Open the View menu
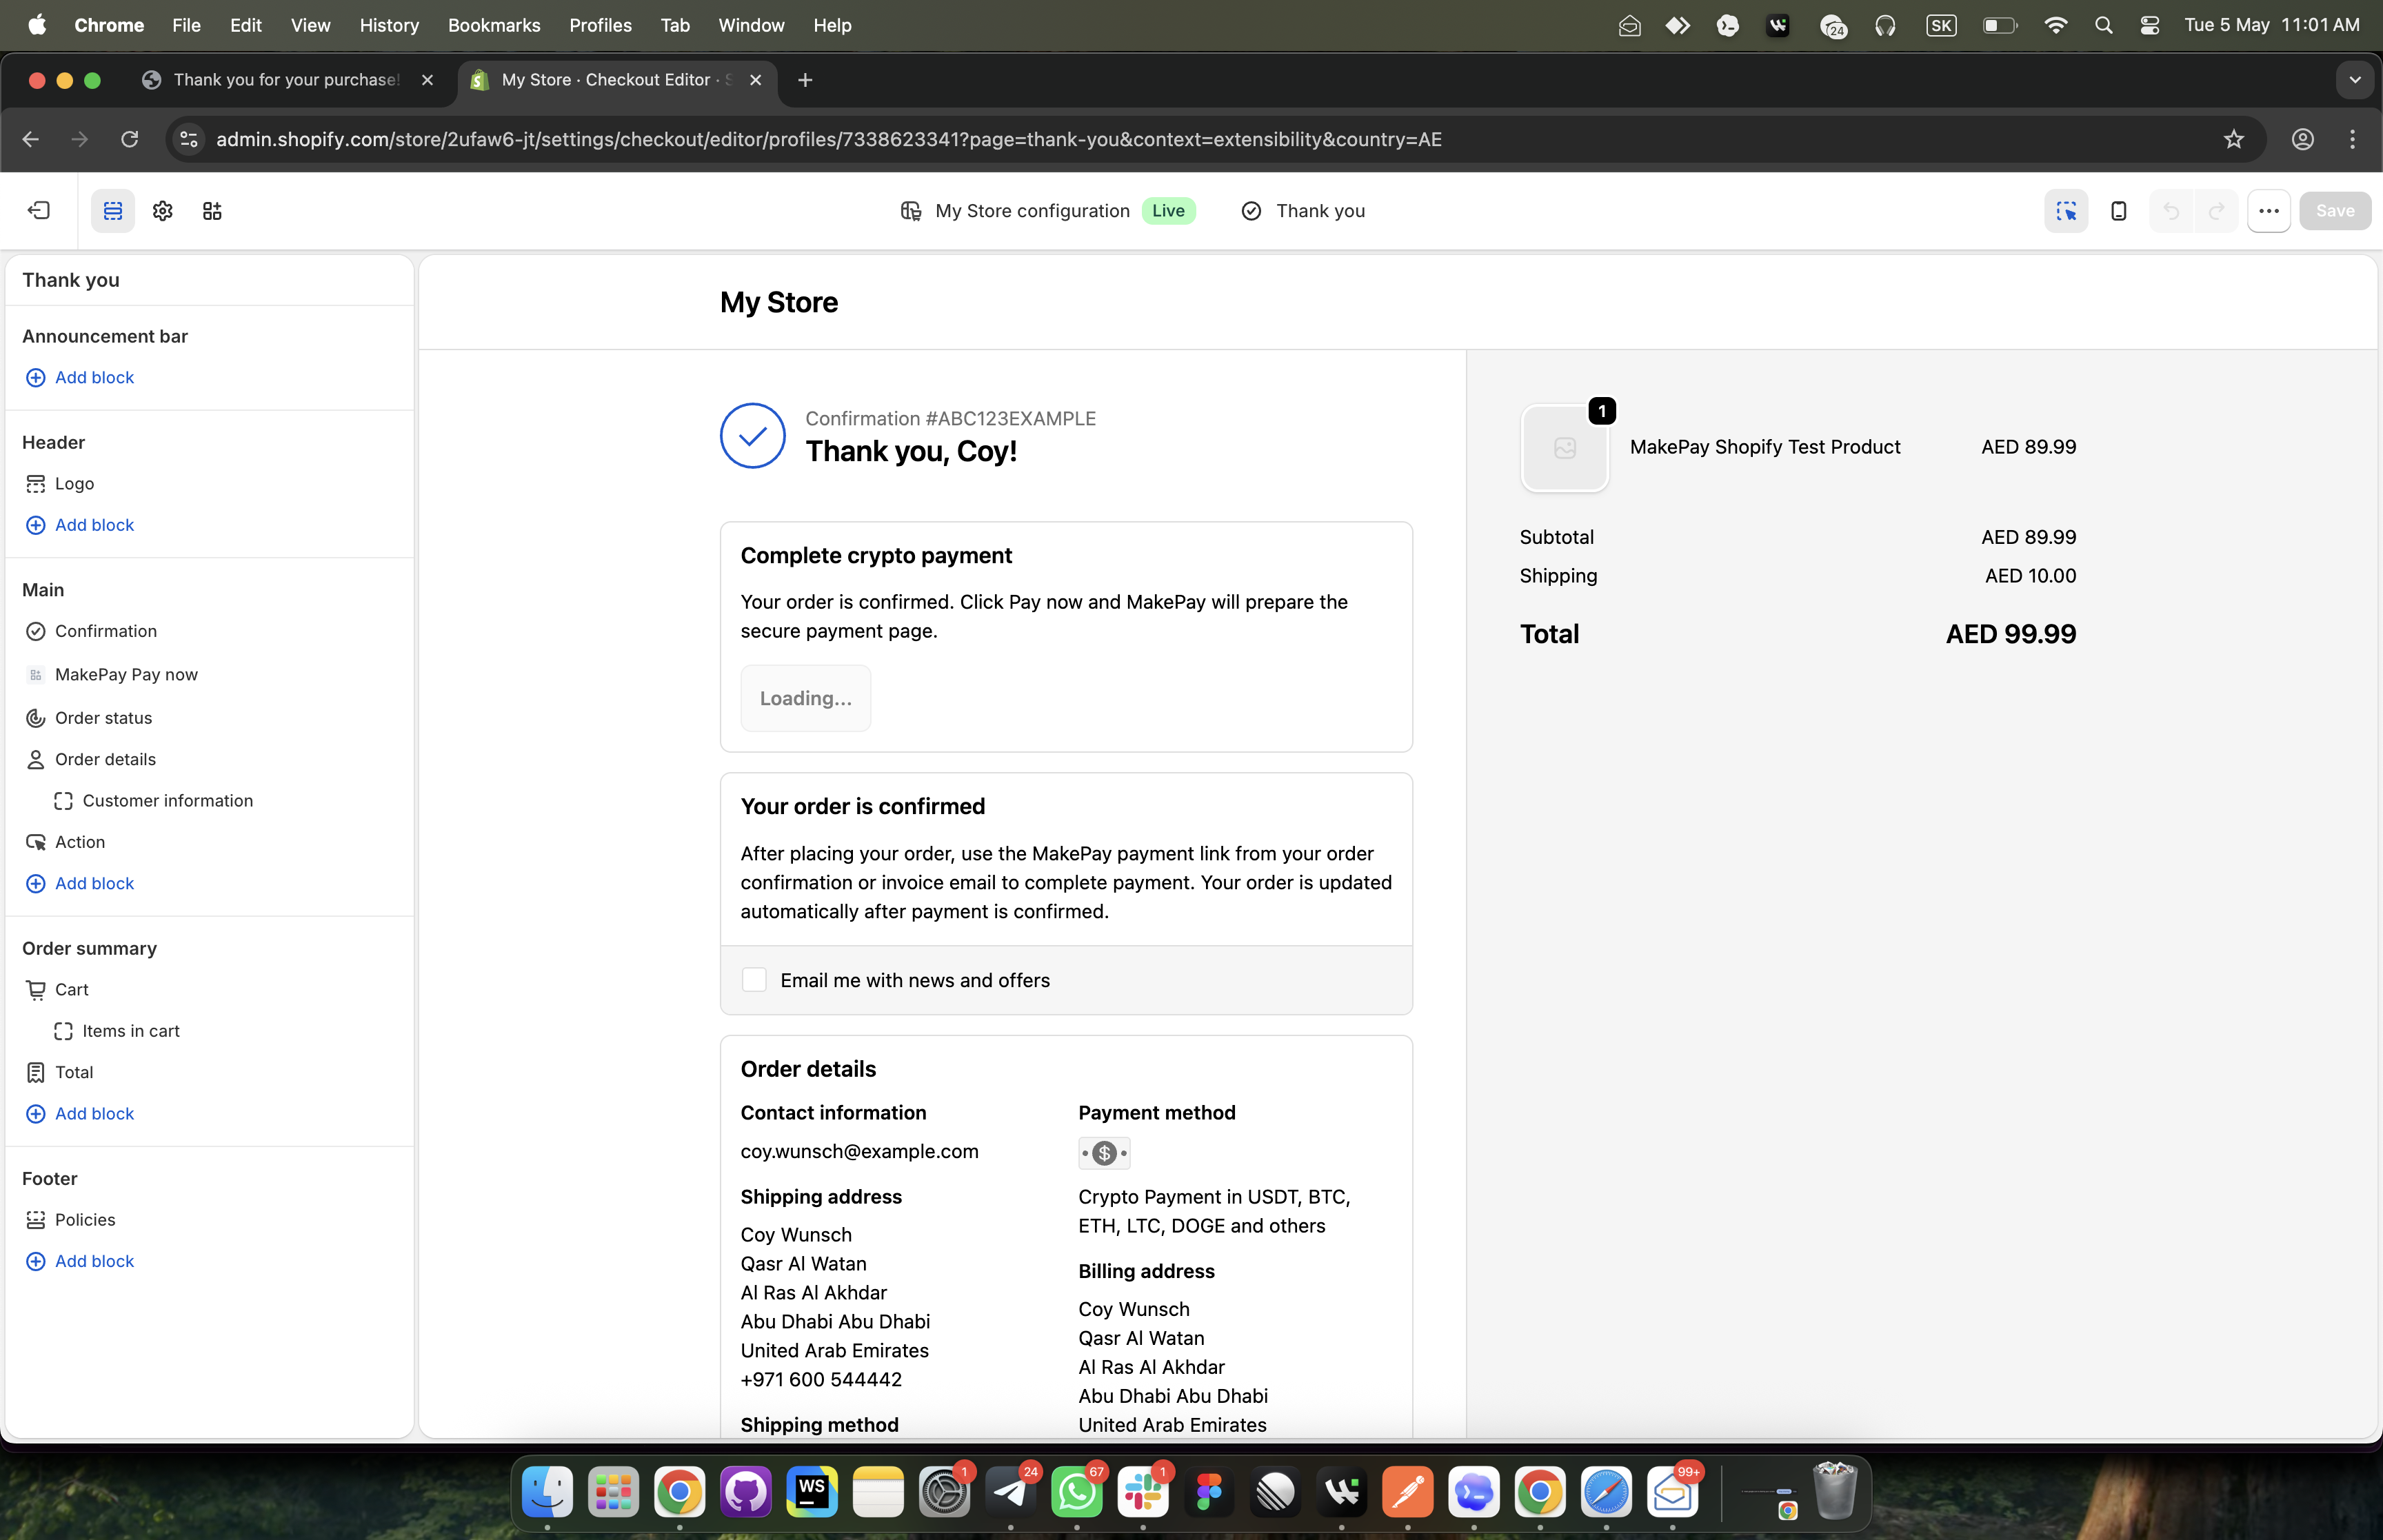The width and height of the screenshot is (2383, 1540). pyautogui.click(x=310, y=25)
